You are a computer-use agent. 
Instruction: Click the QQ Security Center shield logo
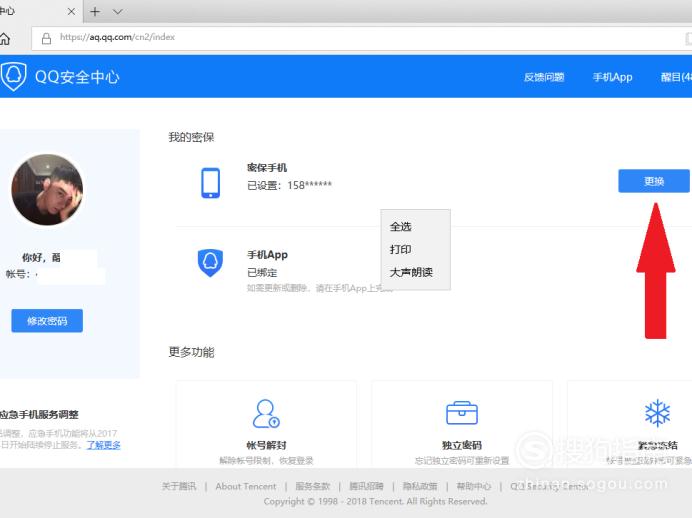14,76
